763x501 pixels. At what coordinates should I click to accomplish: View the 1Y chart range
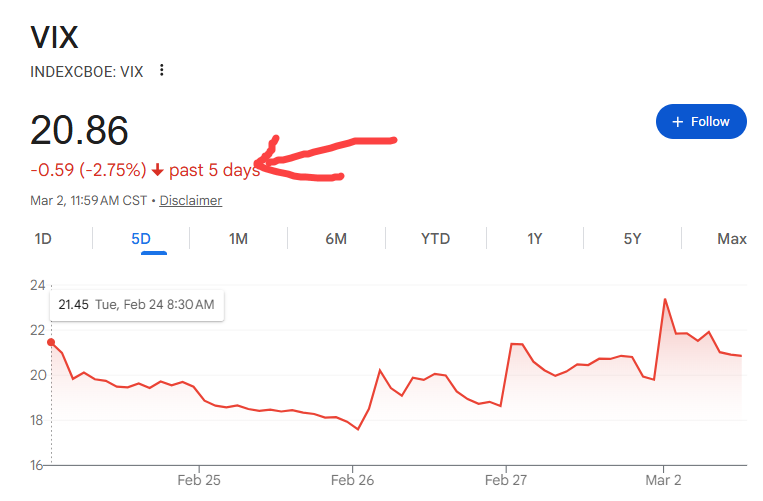pyautogui.click(x=535, y=239)
